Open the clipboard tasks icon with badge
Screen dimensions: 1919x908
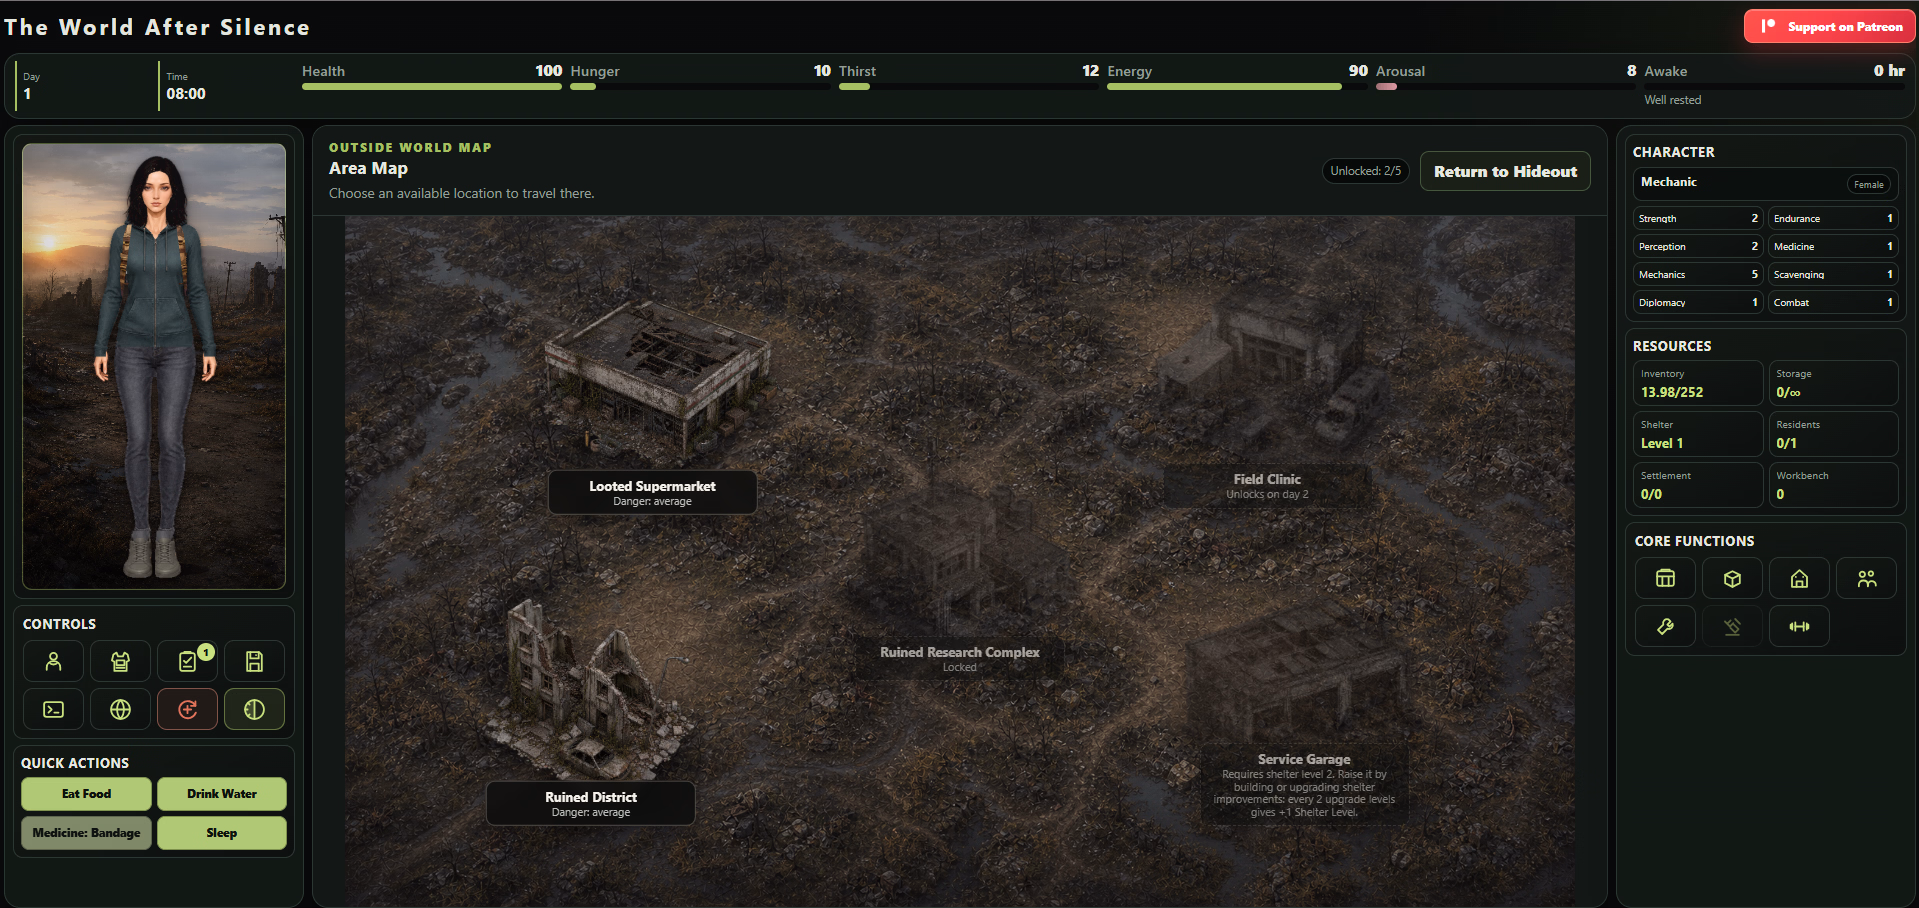click(187, 661)
